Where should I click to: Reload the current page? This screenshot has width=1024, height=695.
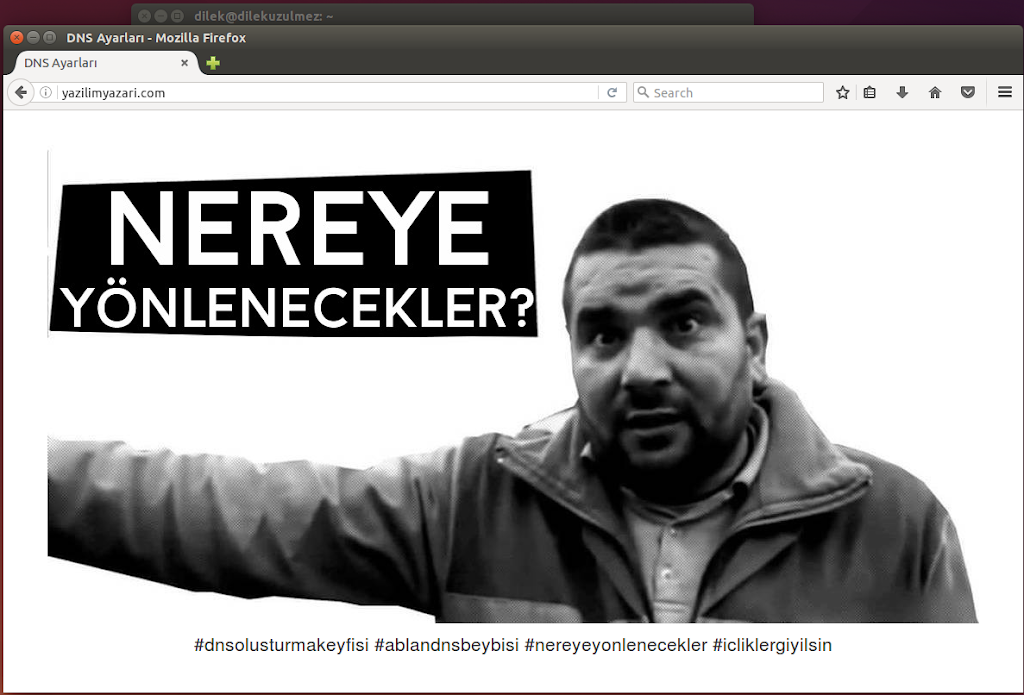click(612, 92)
